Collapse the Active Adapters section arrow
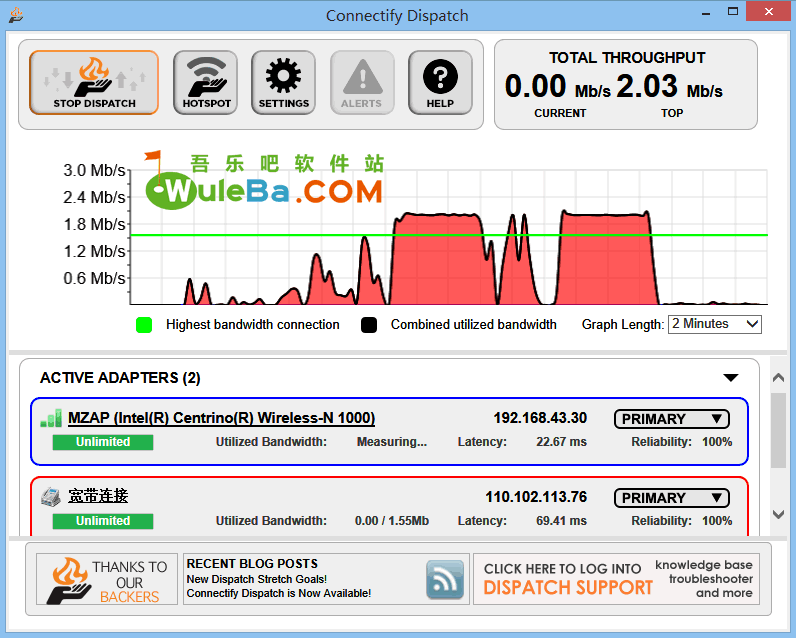This screenshot has height=638, width=796. click(x=731, y=378)
